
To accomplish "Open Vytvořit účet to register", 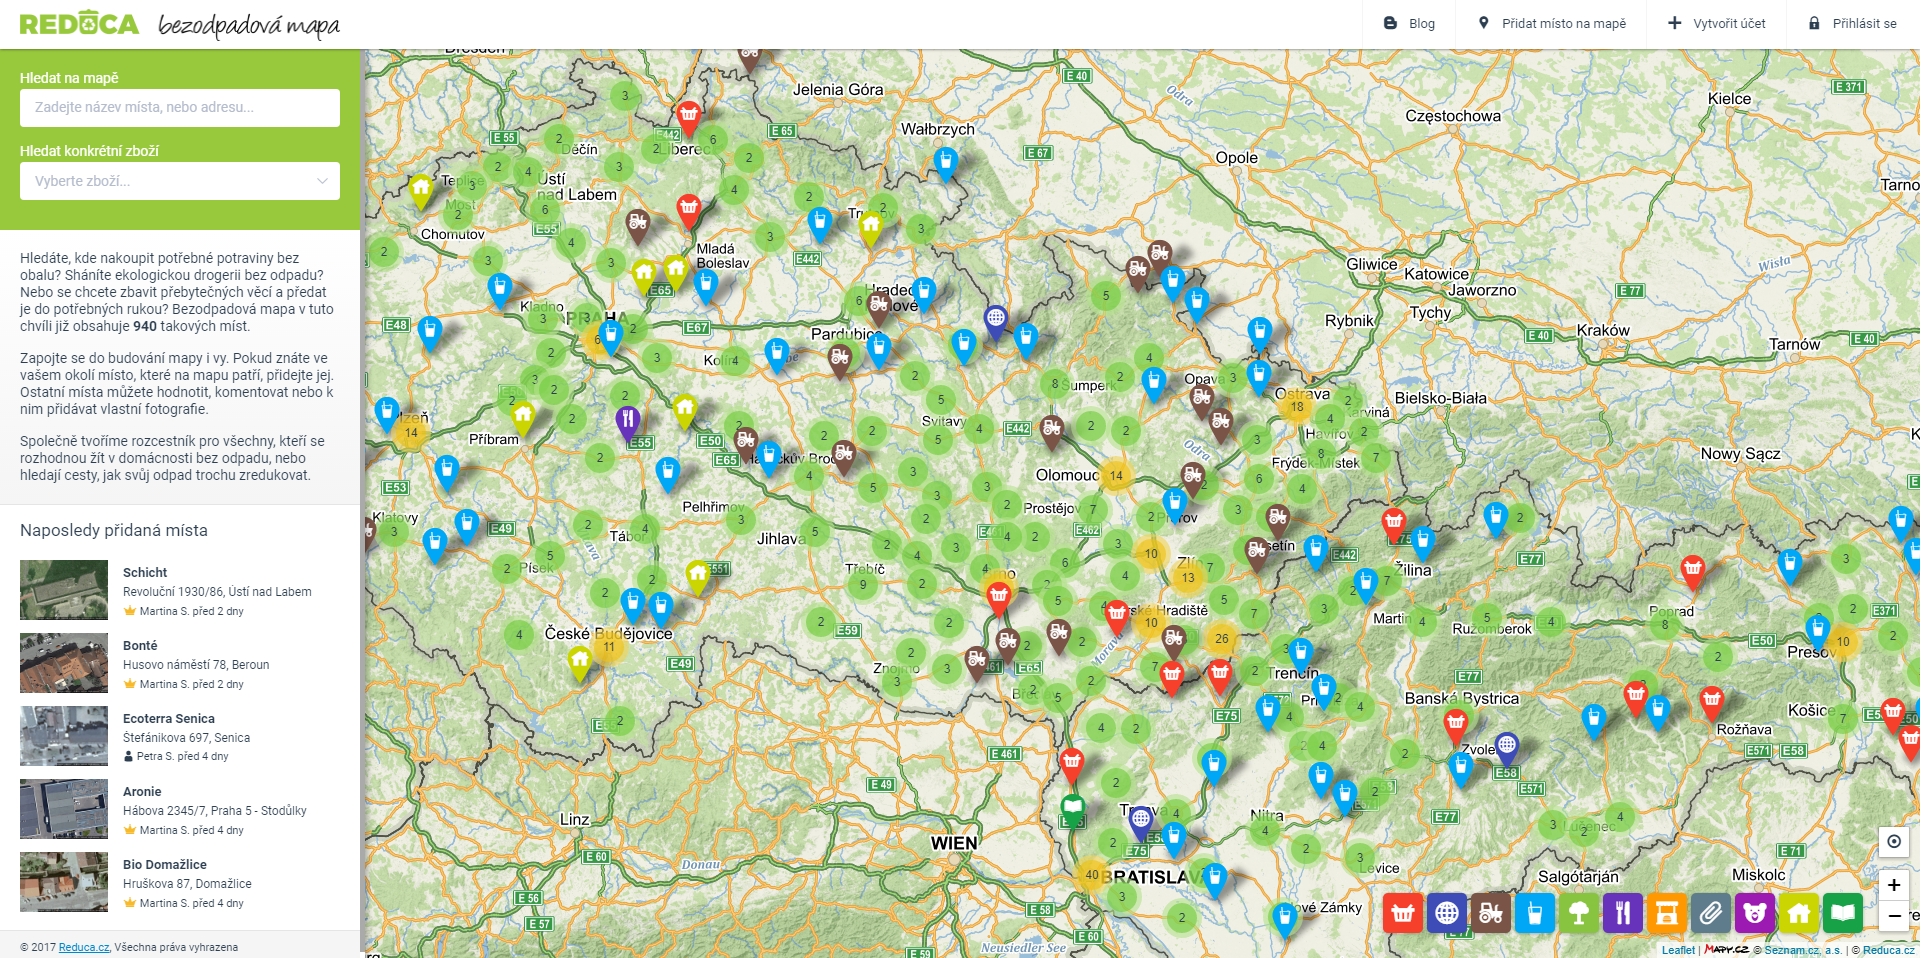I will 1716,23.
